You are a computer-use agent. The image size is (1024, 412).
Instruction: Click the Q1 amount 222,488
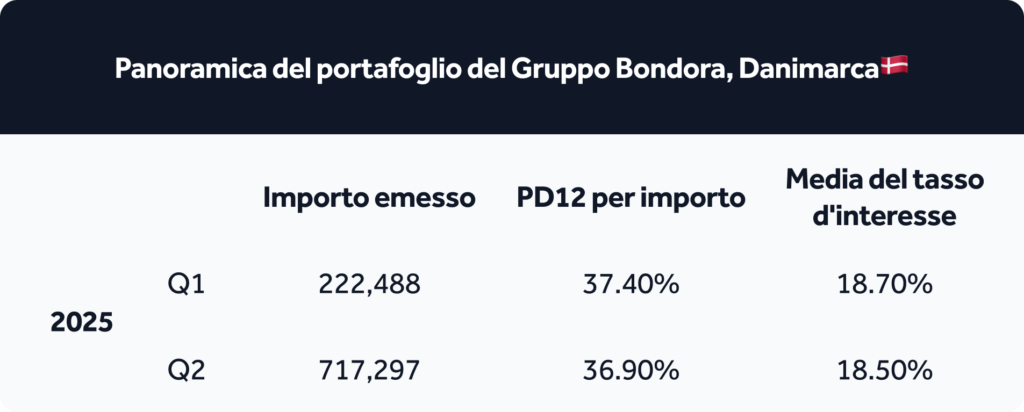point(370,285)
